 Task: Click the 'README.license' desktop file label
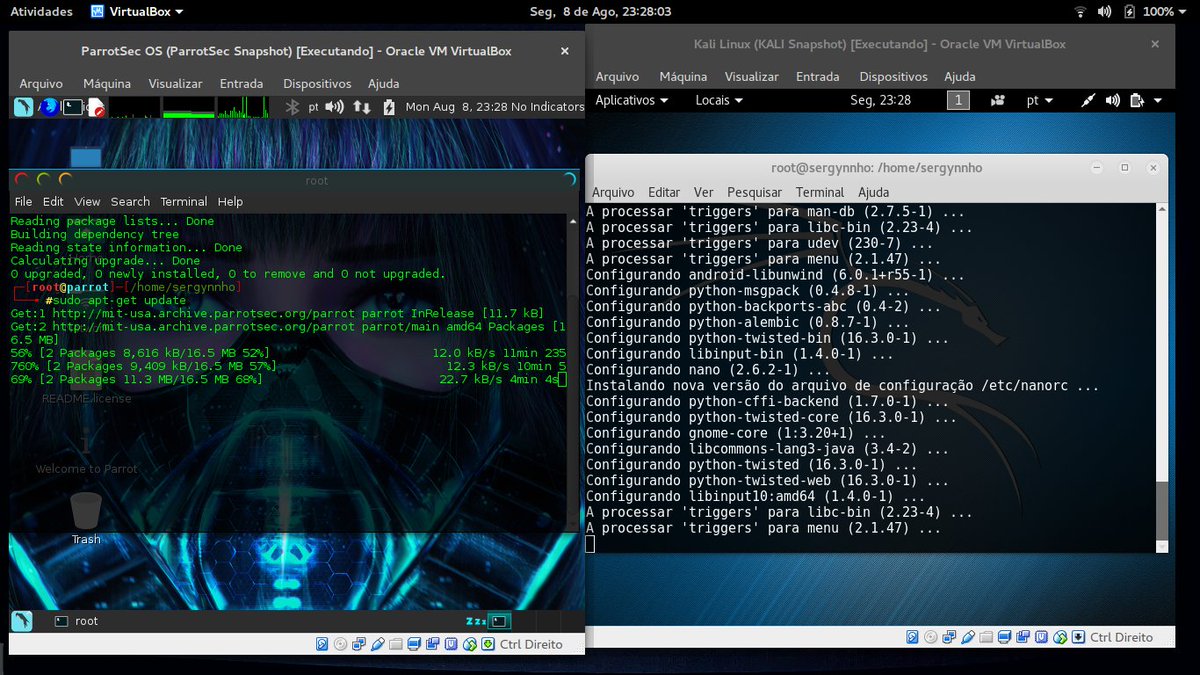pos(86,398)
